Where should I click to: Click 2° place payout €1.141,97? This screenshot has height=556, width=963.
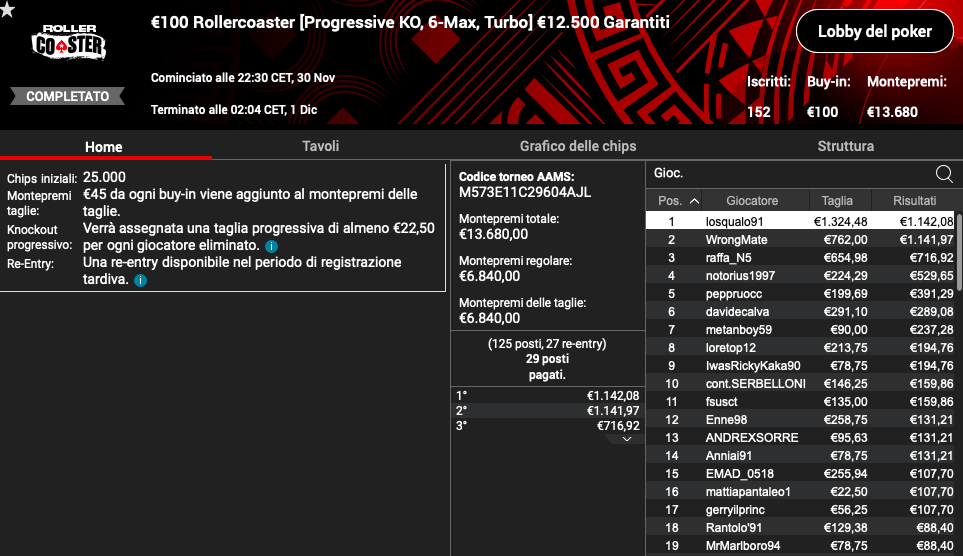click(x=547, y=411)
